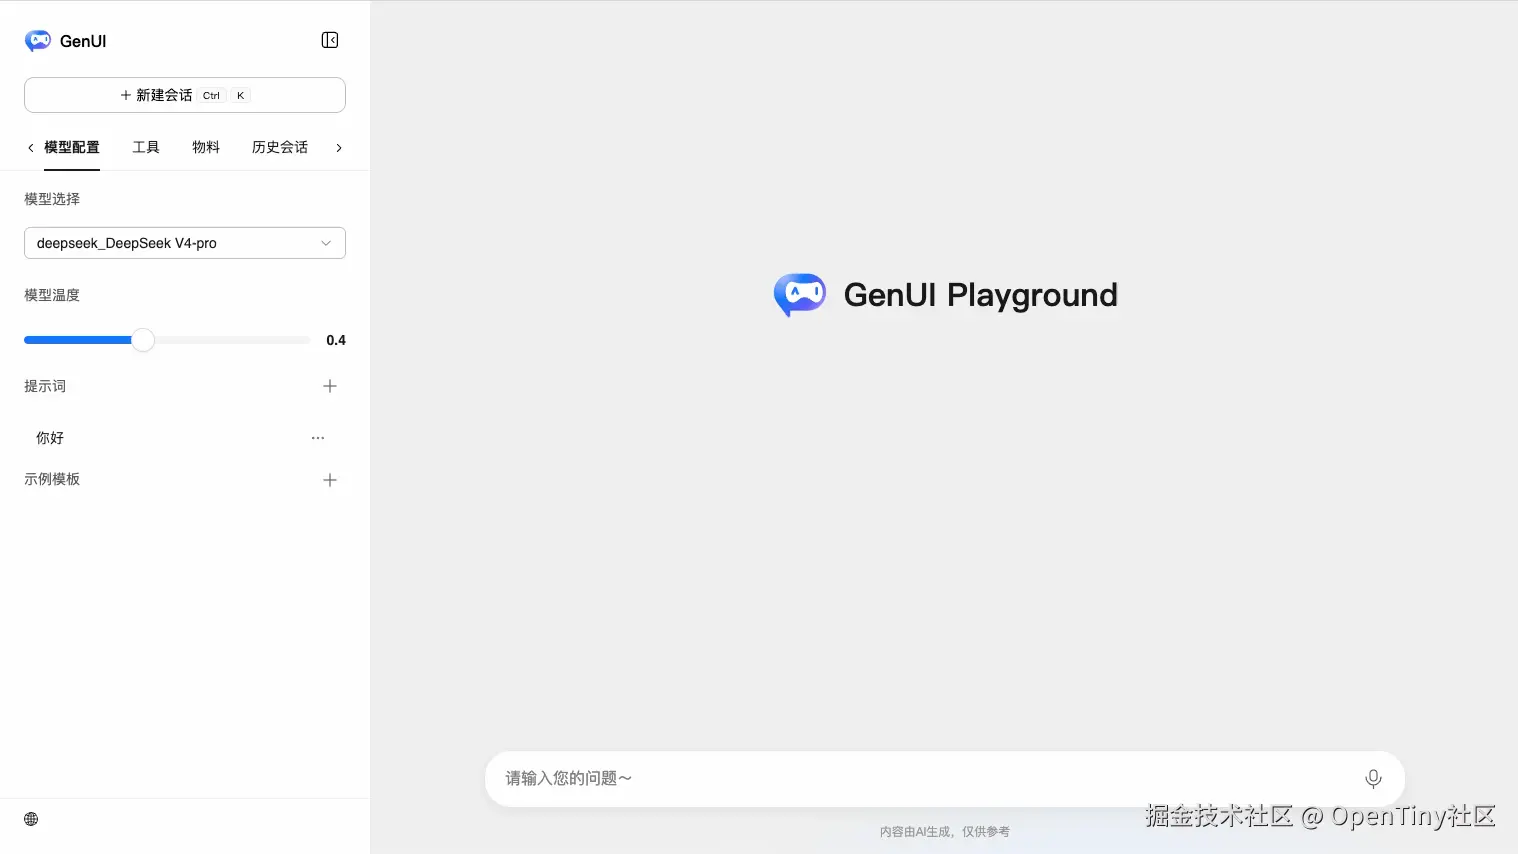The image size is (1518, 854).
Task: Click the unfilled part of the temperature slider track
Action: pos(232,340)
